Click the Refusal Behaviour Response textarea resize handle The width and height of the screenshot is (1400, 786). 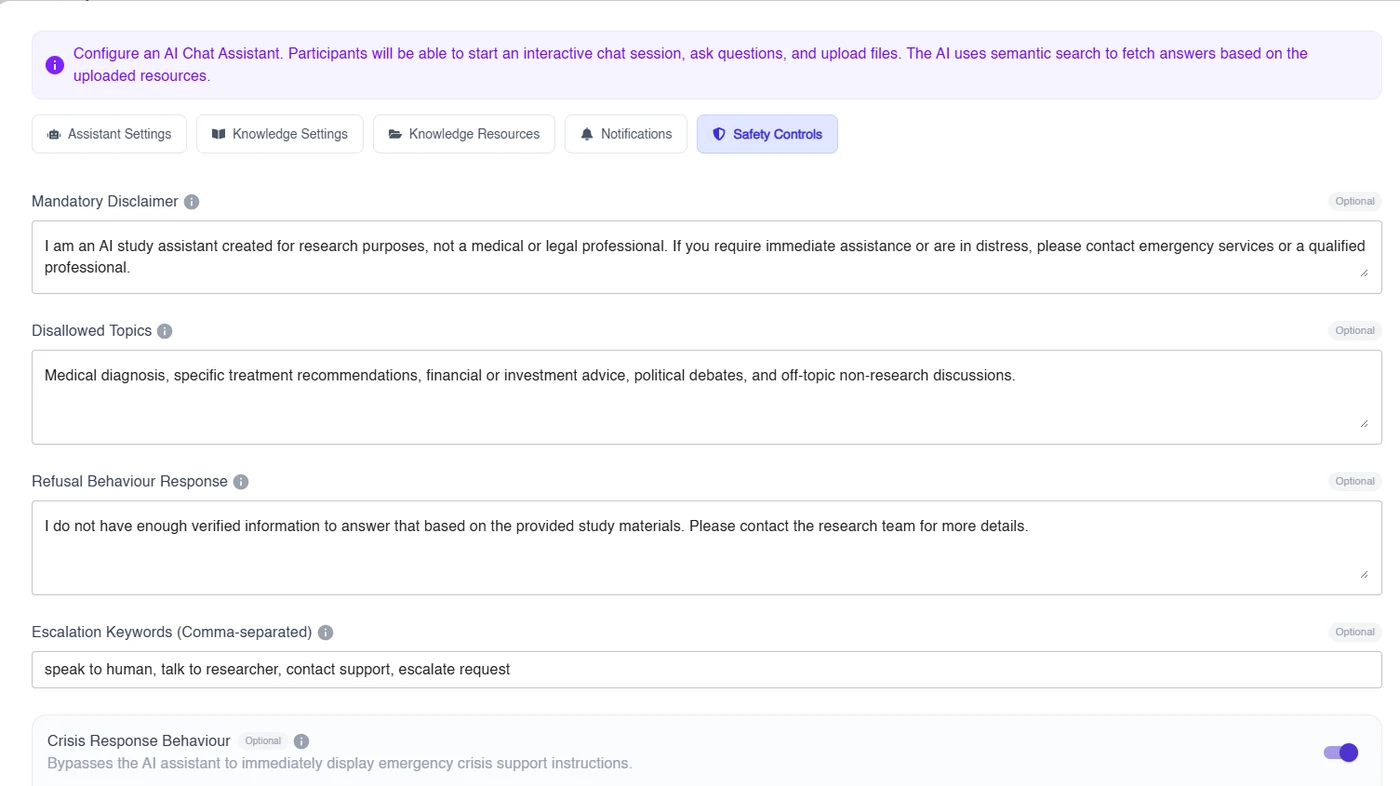(x=1364, y=574)
